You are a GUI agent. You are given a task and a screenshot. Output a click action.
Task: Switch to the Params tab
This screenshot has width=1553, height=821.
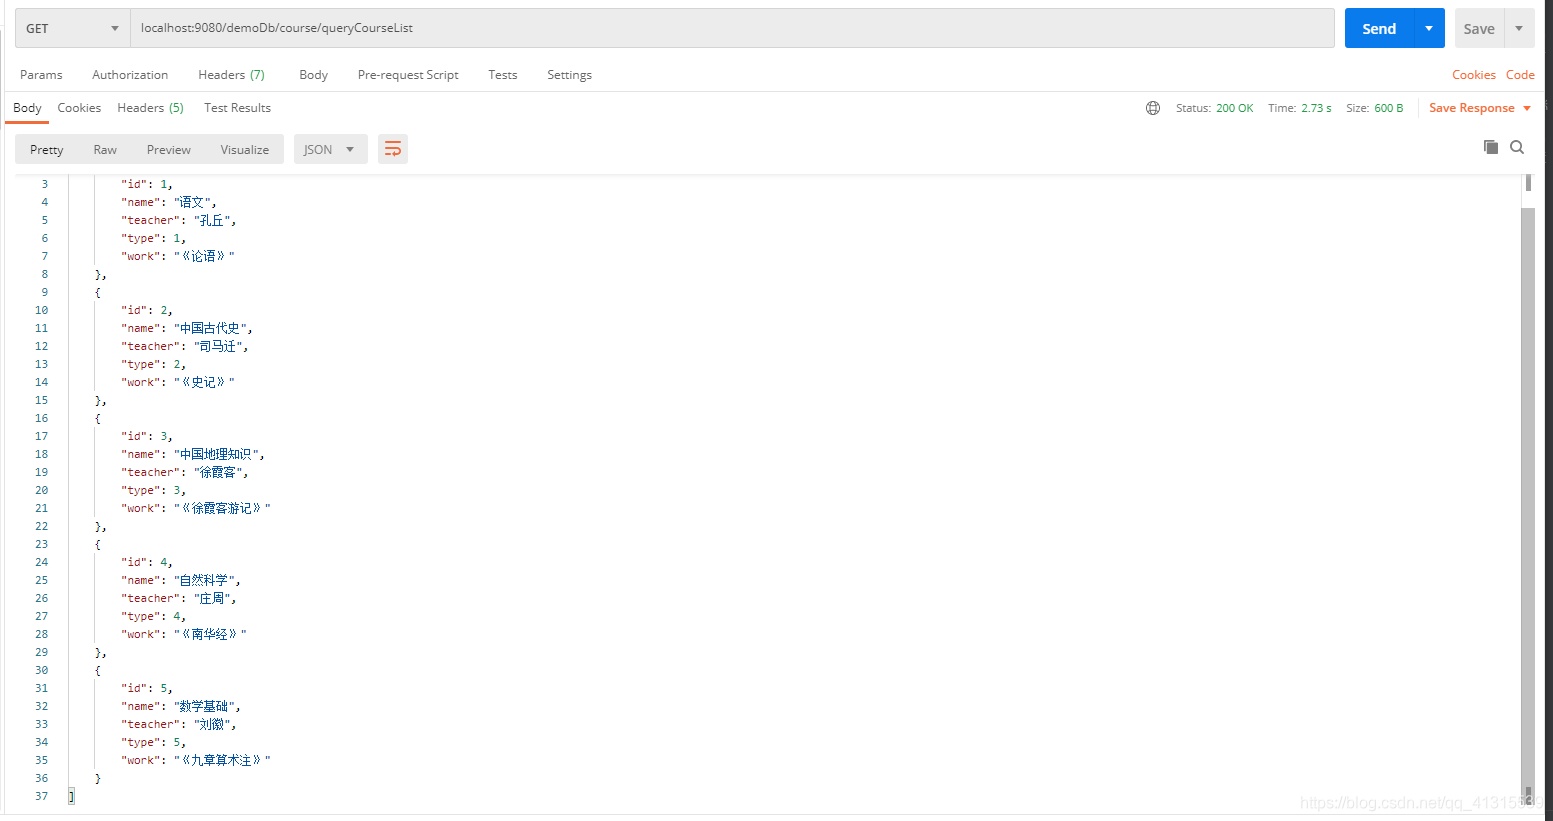41,74
